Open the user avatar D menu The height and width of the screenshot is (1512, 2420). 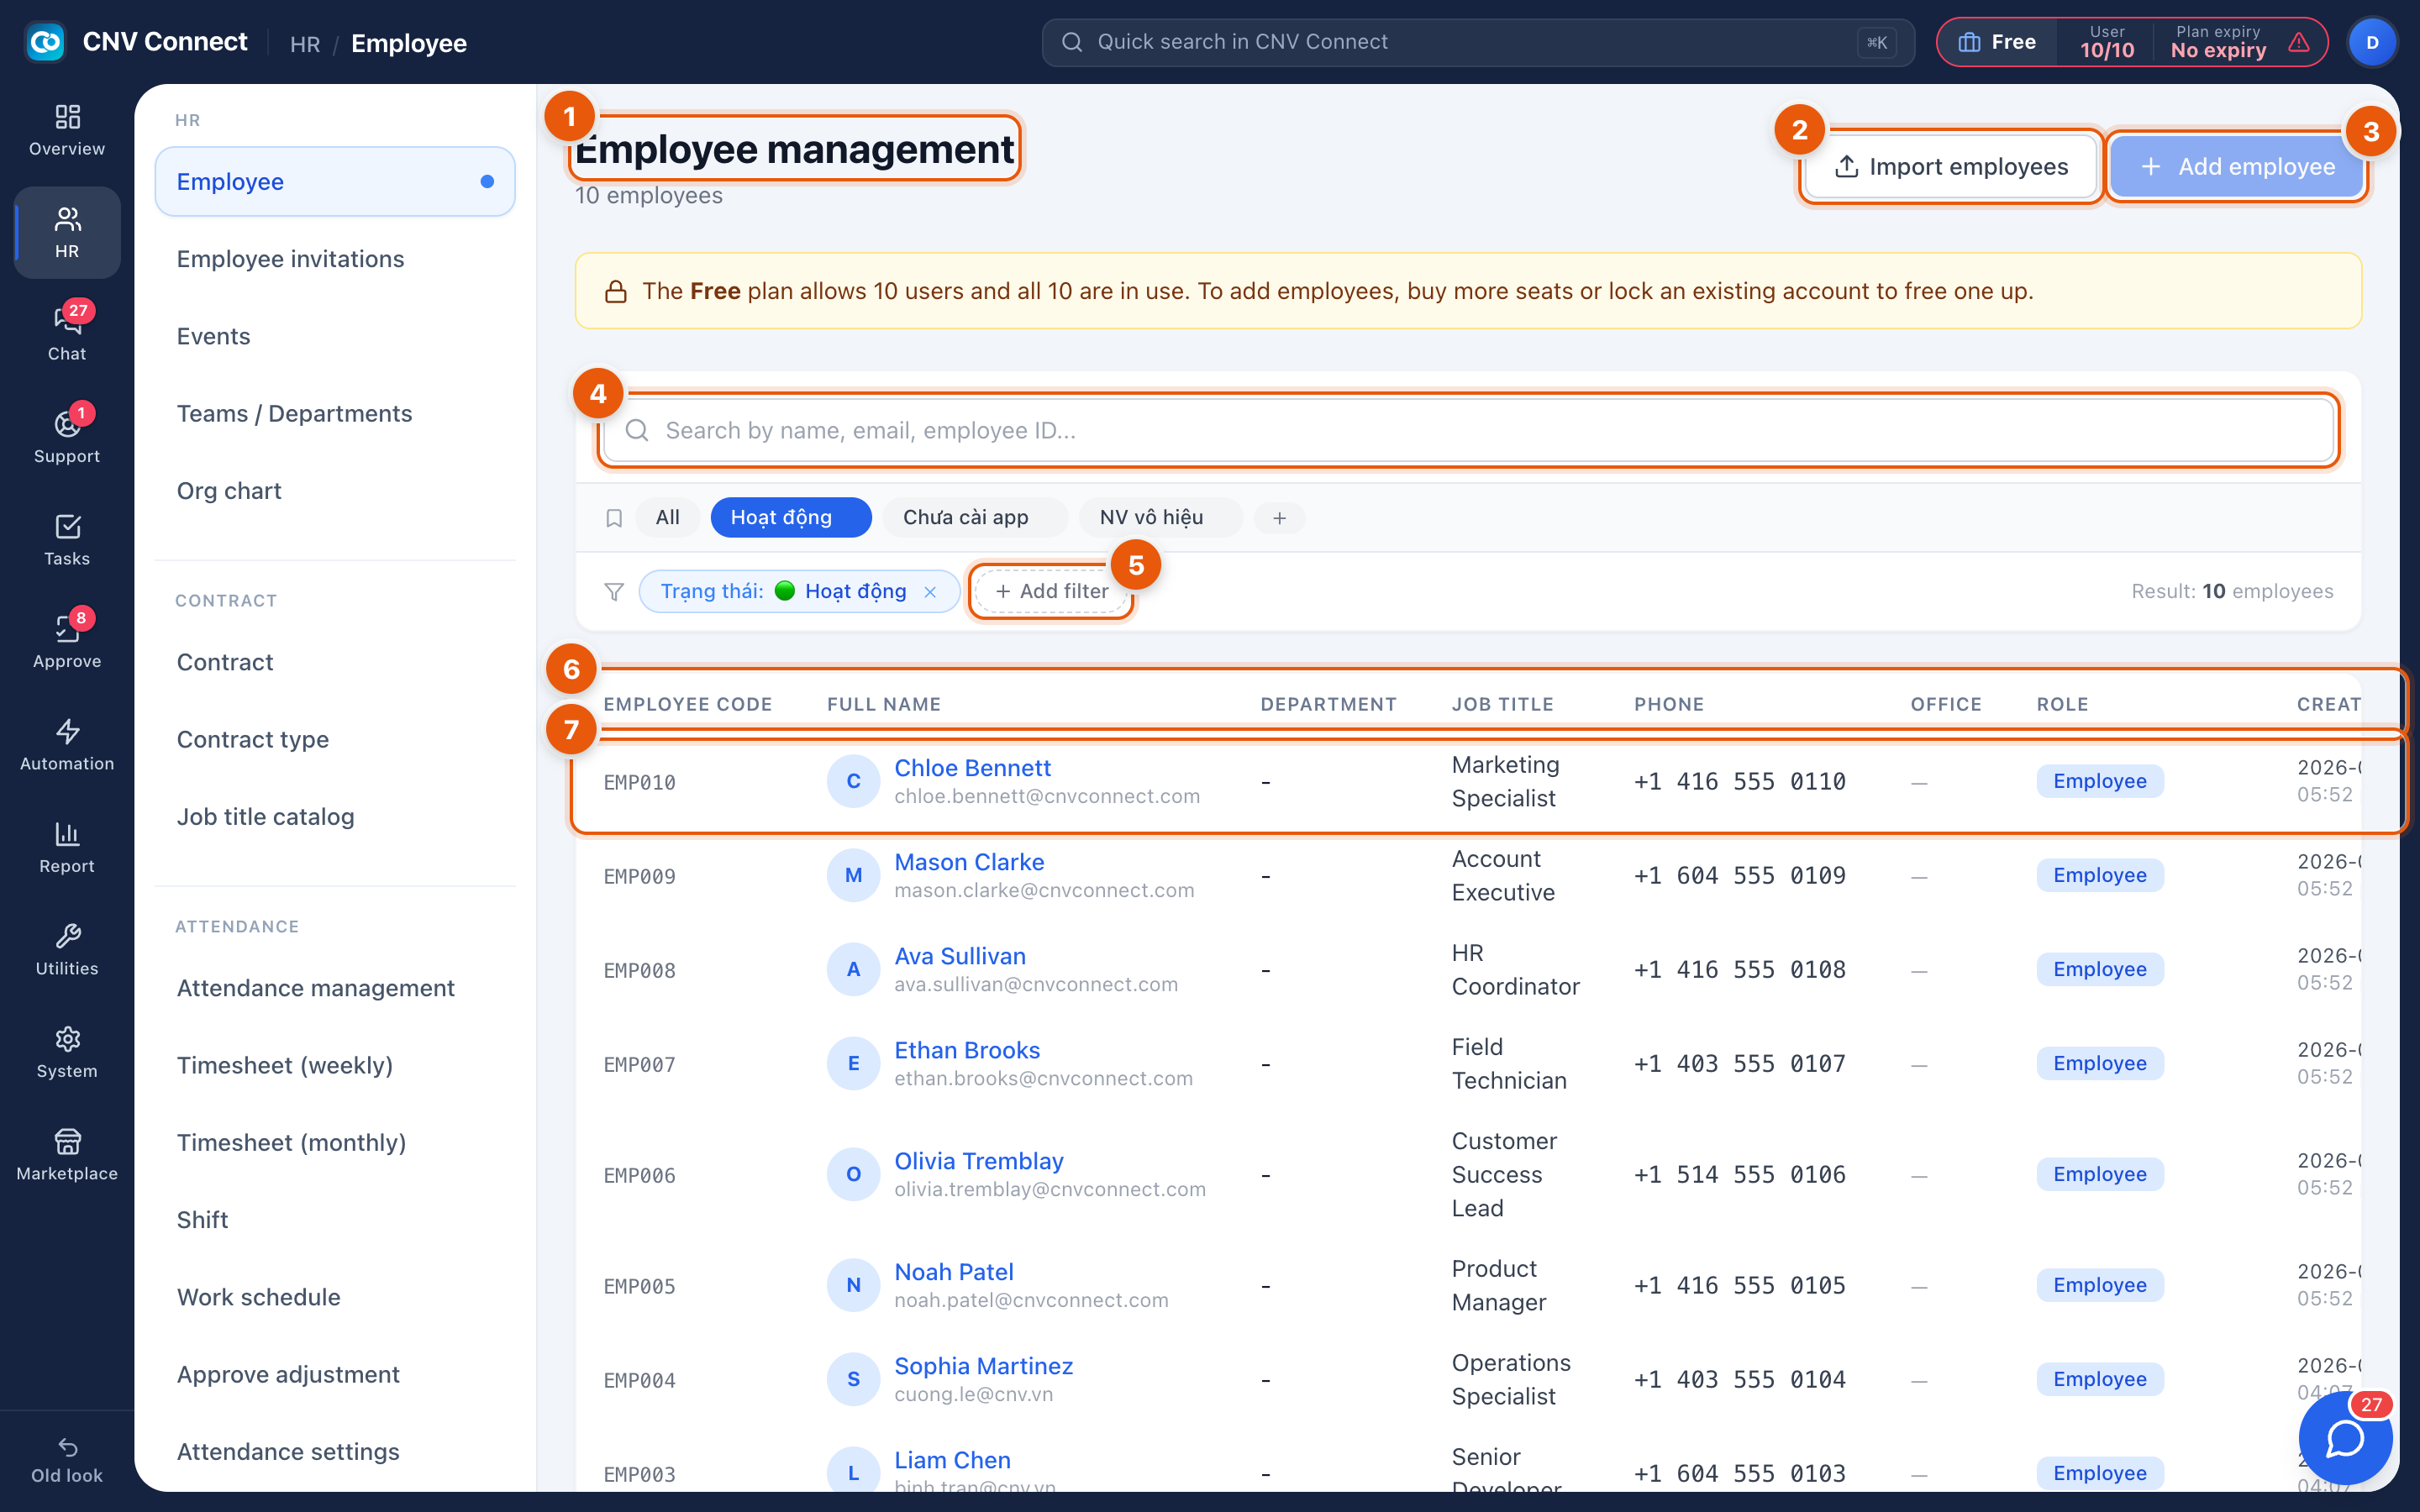(2372, 42)
